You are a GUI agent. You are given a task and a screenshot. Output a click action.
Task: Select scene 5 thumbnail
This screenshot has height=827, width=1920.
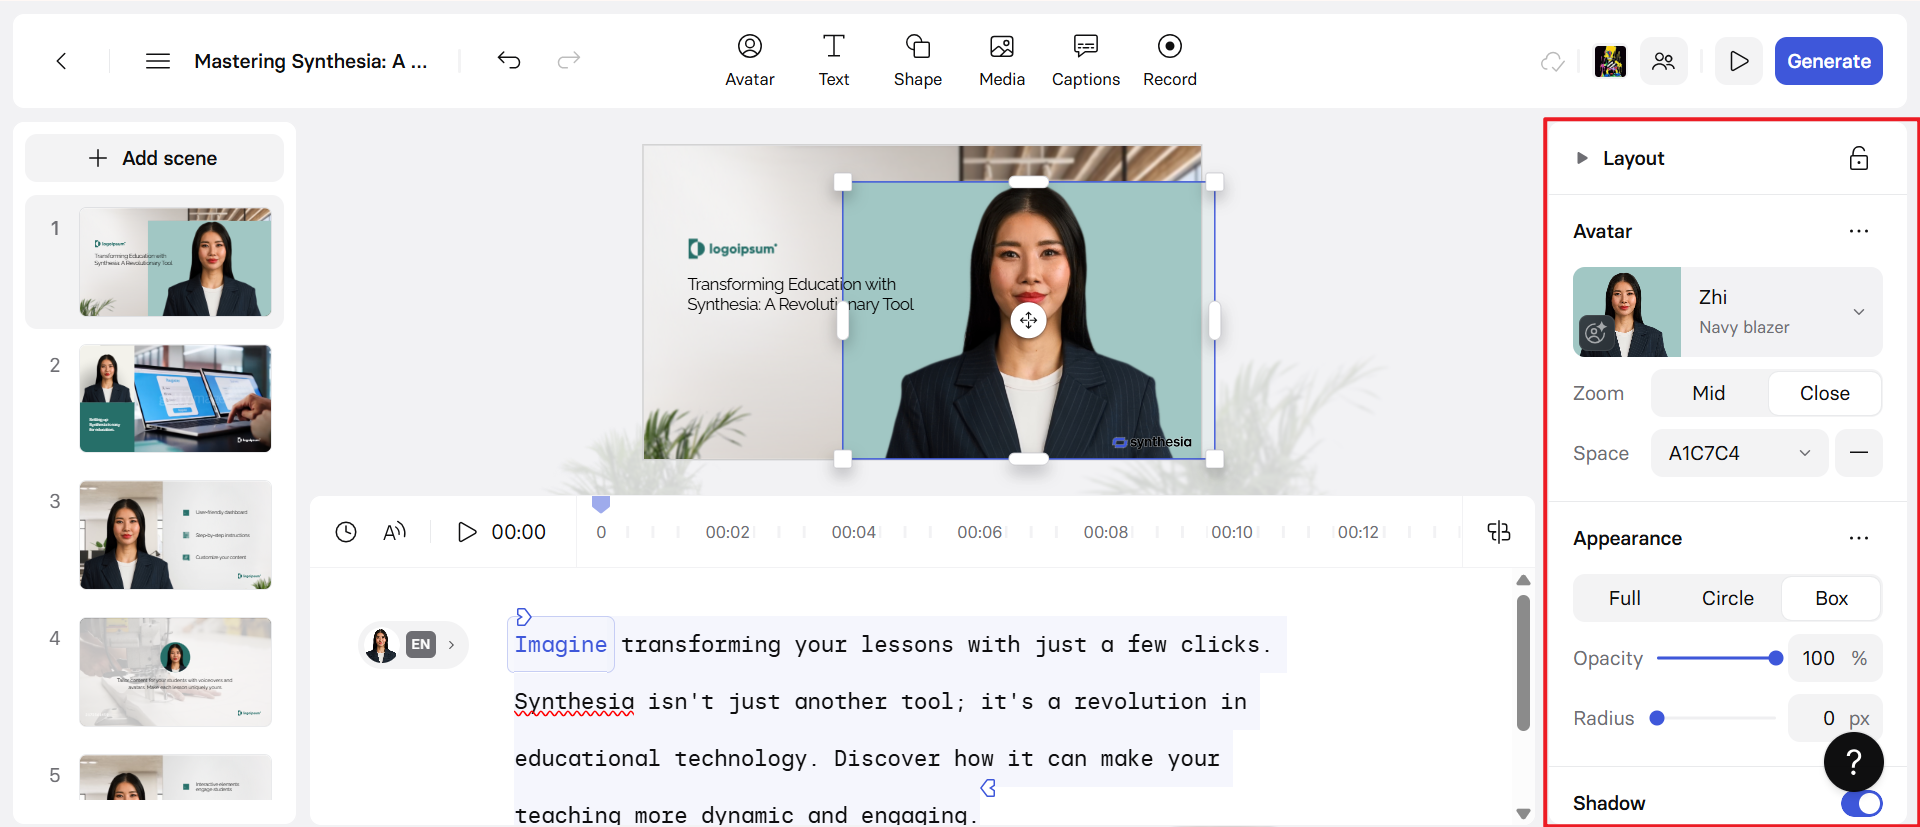coord(175,777)
